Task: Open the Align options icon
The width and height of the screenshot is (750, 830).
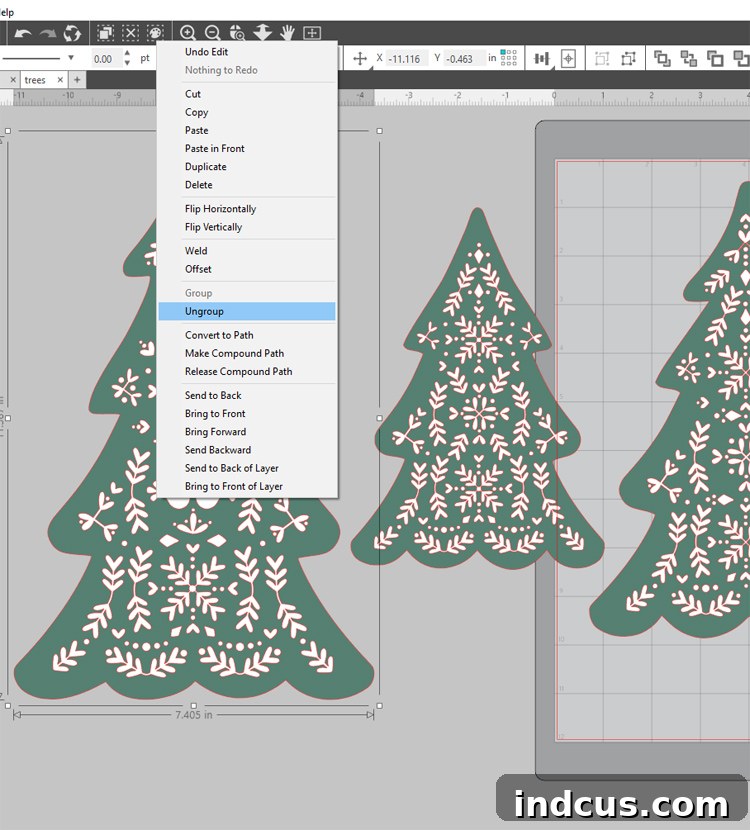Action: pos(542,58)
